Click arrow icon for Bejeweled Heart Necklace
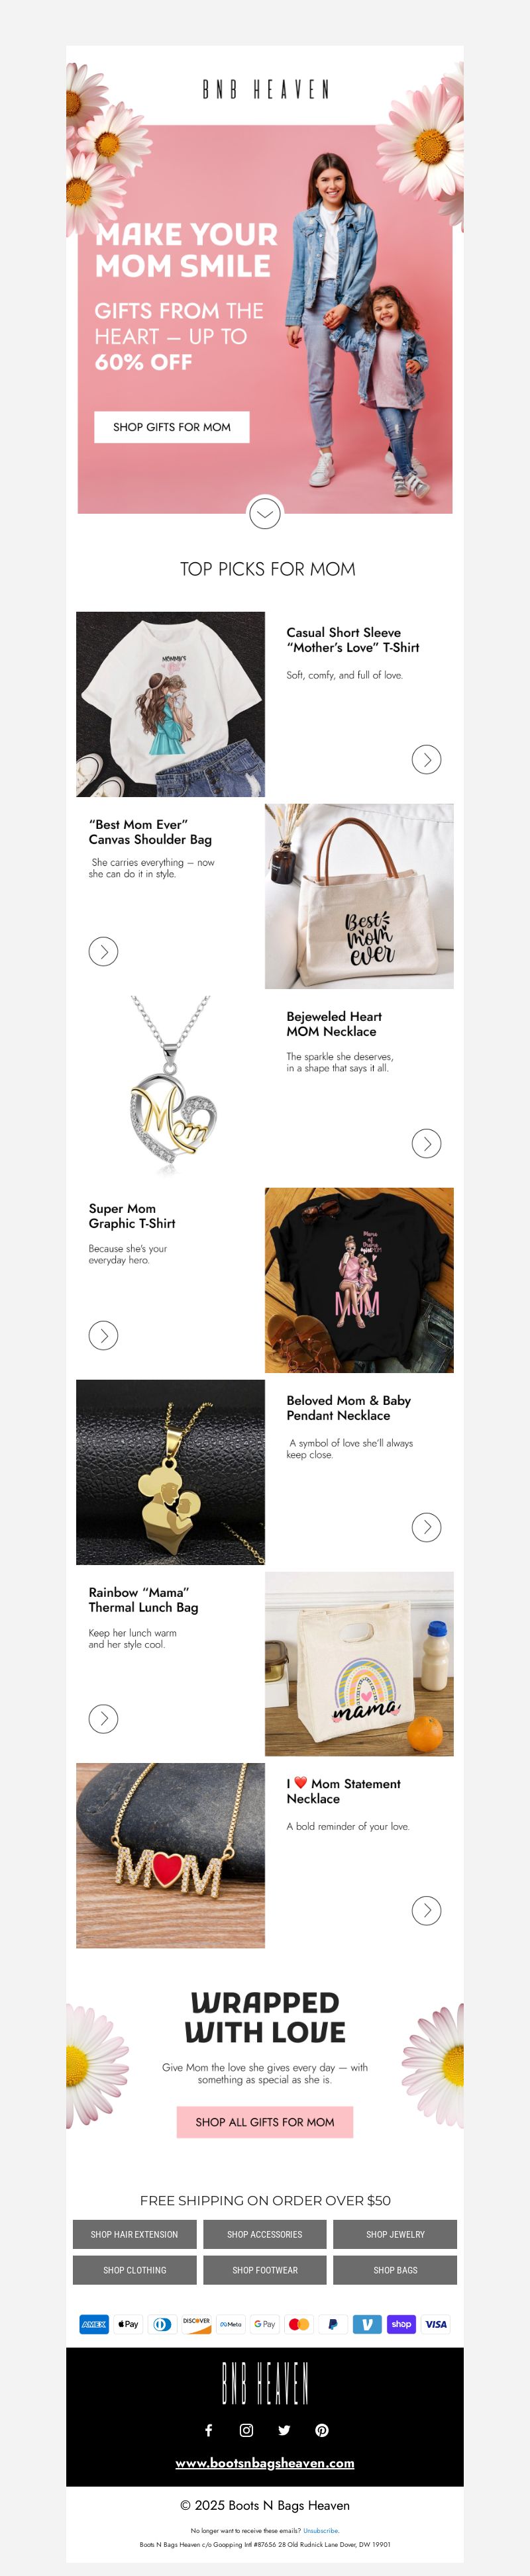The height and width of the screenshot is (2576, 530). [427, 1143]
